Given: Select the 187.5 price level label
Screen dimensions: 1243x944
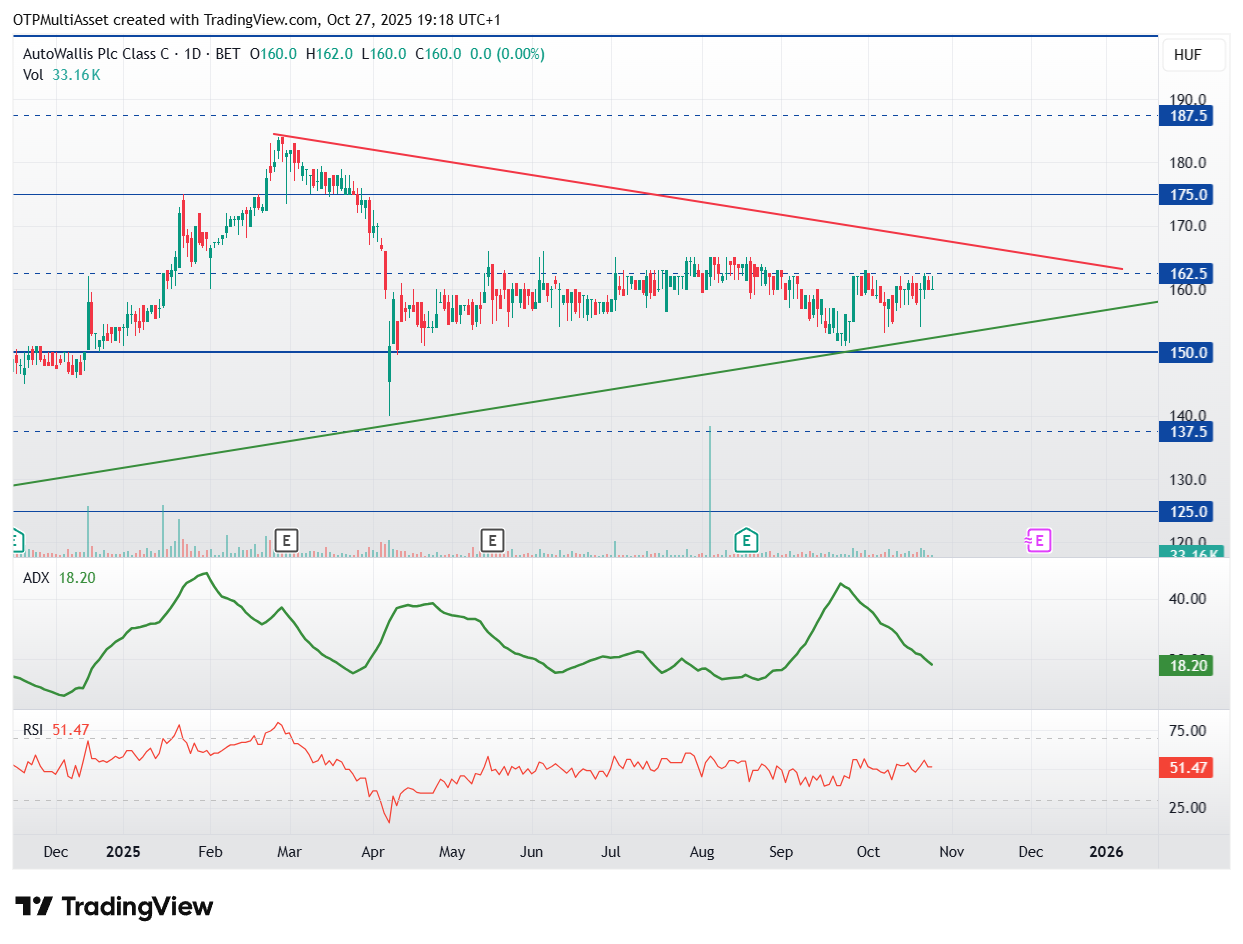Looking at the screenshot, I should [x=1185, y=116].
